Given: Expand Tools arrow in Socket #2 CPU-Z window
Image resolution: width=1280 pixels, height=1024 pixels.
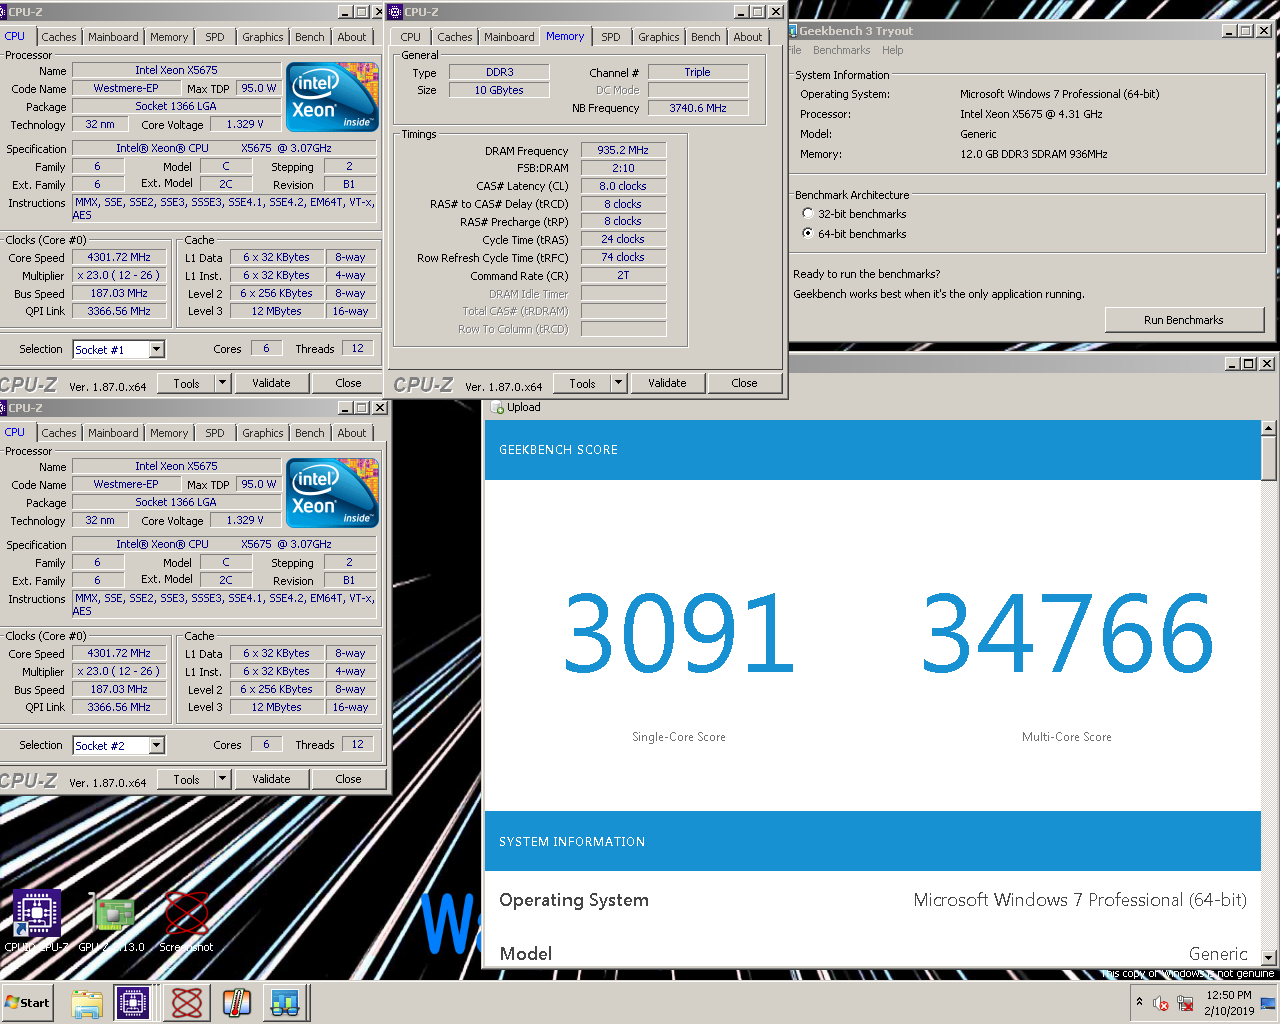Looking at the screenshot, I should point(222,779).
